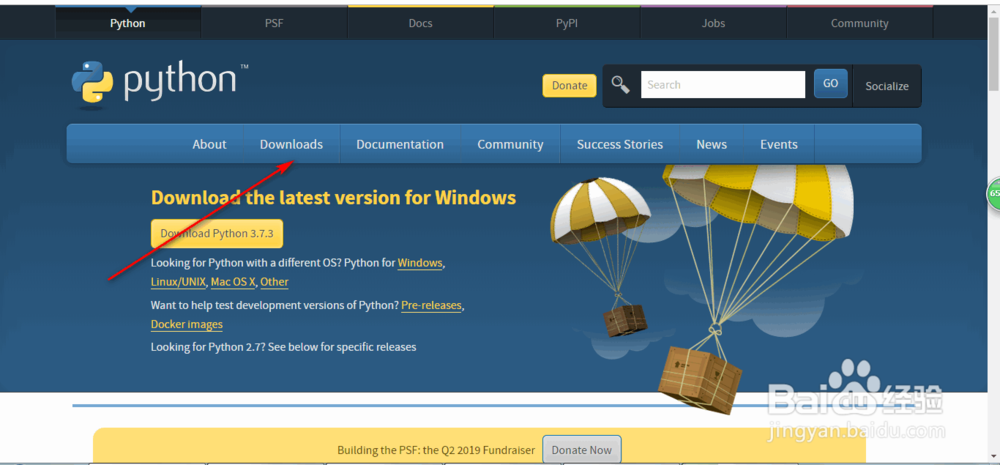Follow the Mac OS X link

[233, 282]
